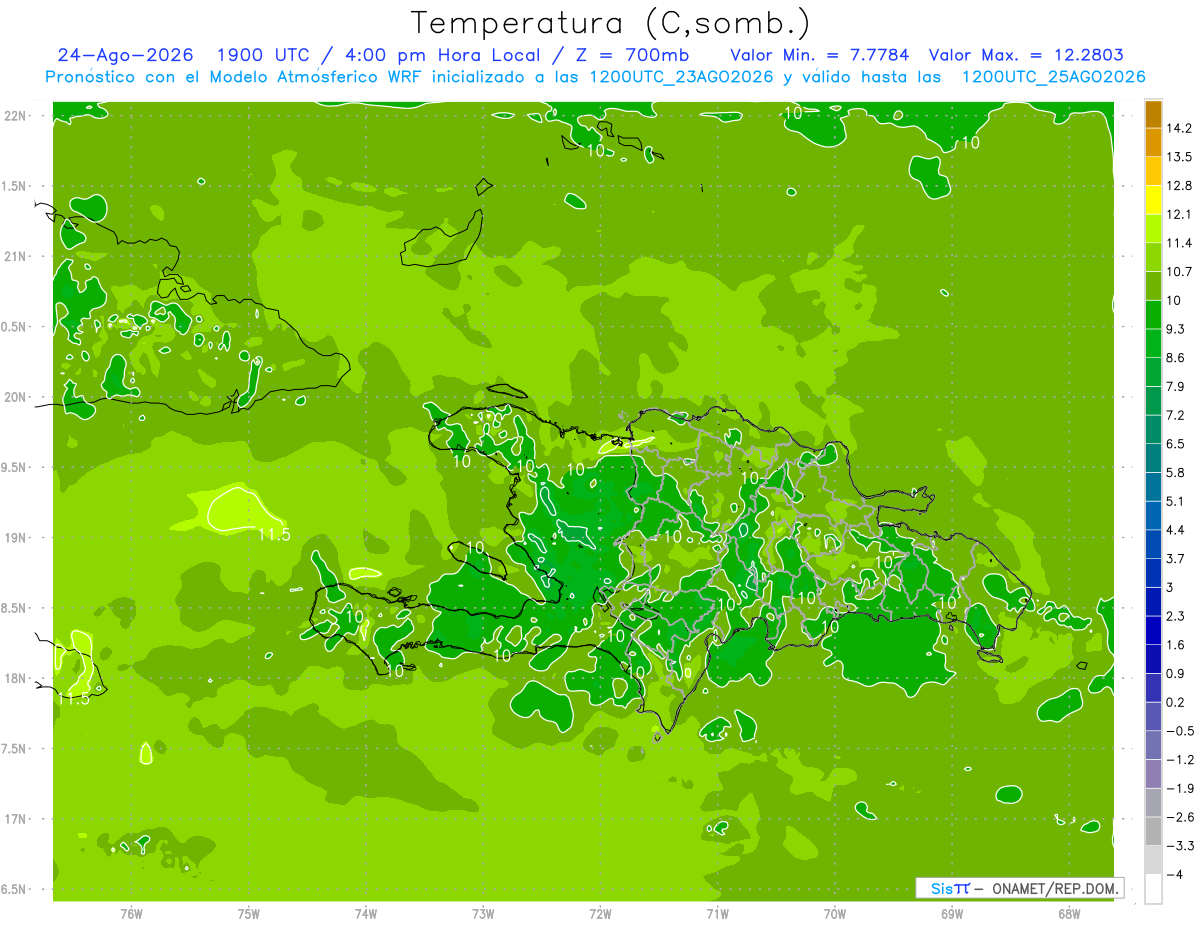The width and height of the screenshot is (1200, 927).
Task: Click the white swatch below -4 on legend
Action: click(1153, 889)
